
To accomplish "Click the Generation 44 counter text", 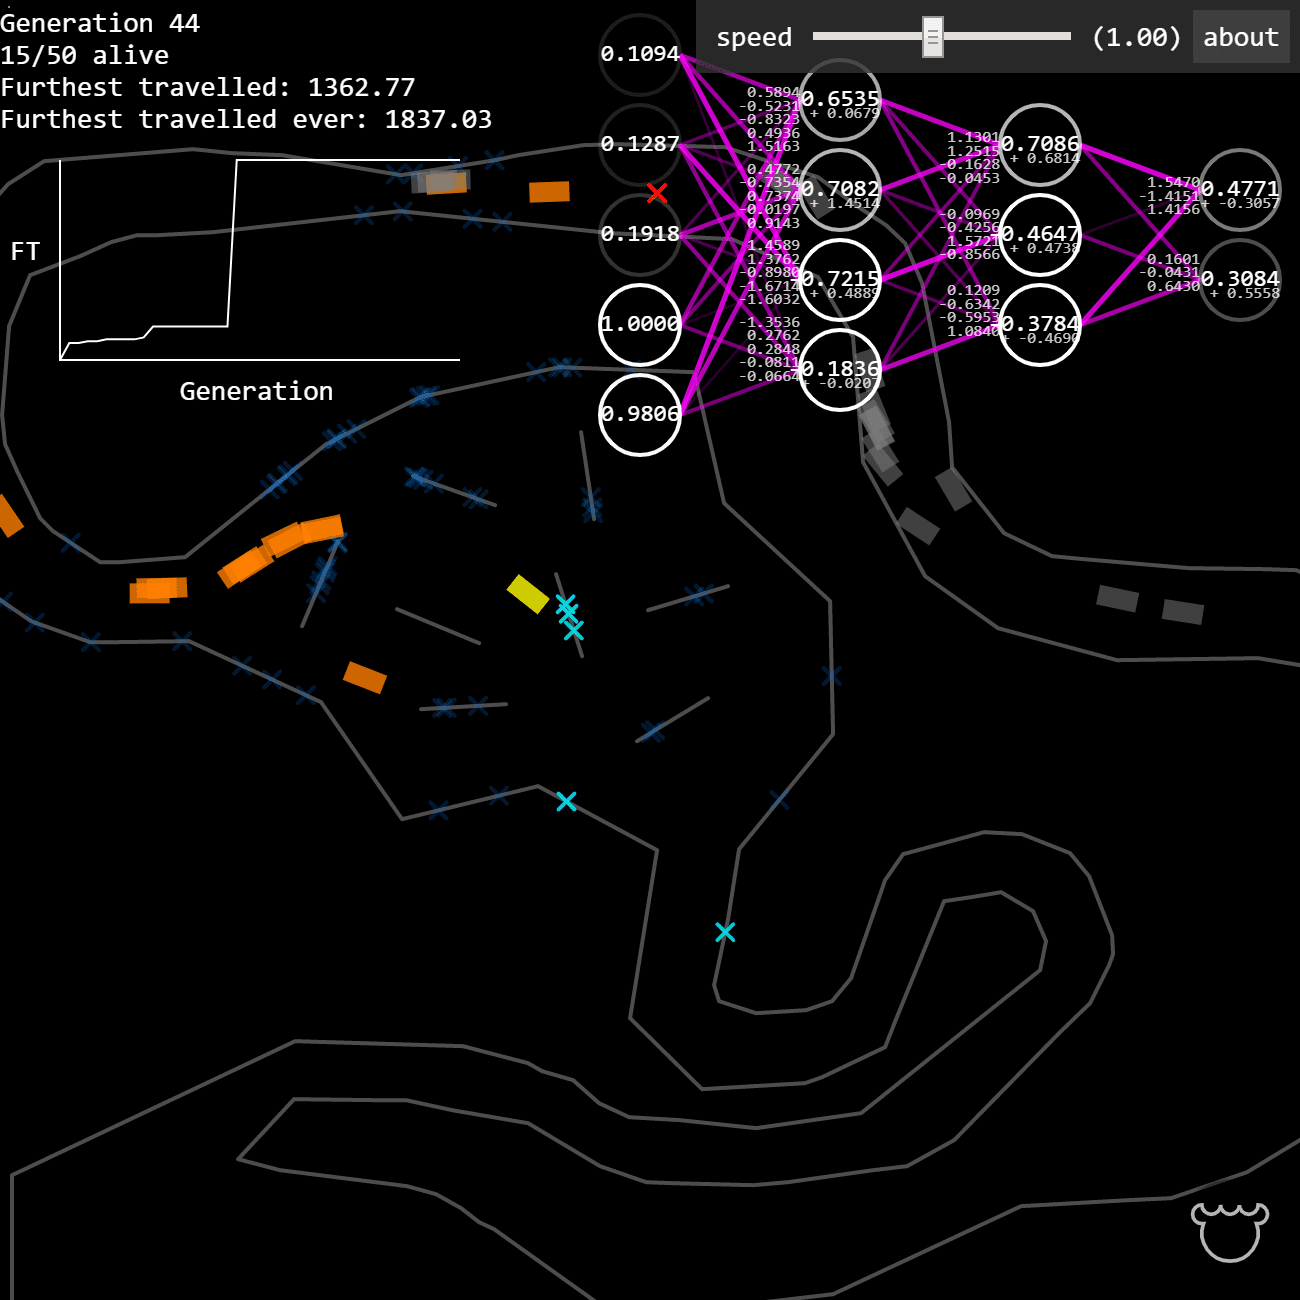I will [x=100, y=23].
